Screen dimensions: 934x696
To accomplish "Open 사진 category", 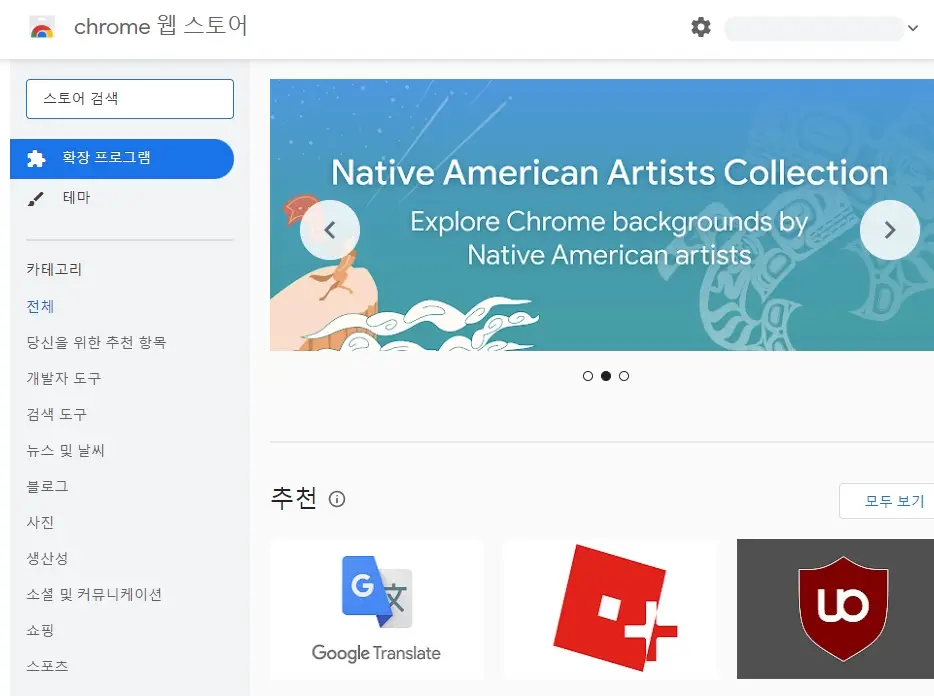I will tap(41, 523).
